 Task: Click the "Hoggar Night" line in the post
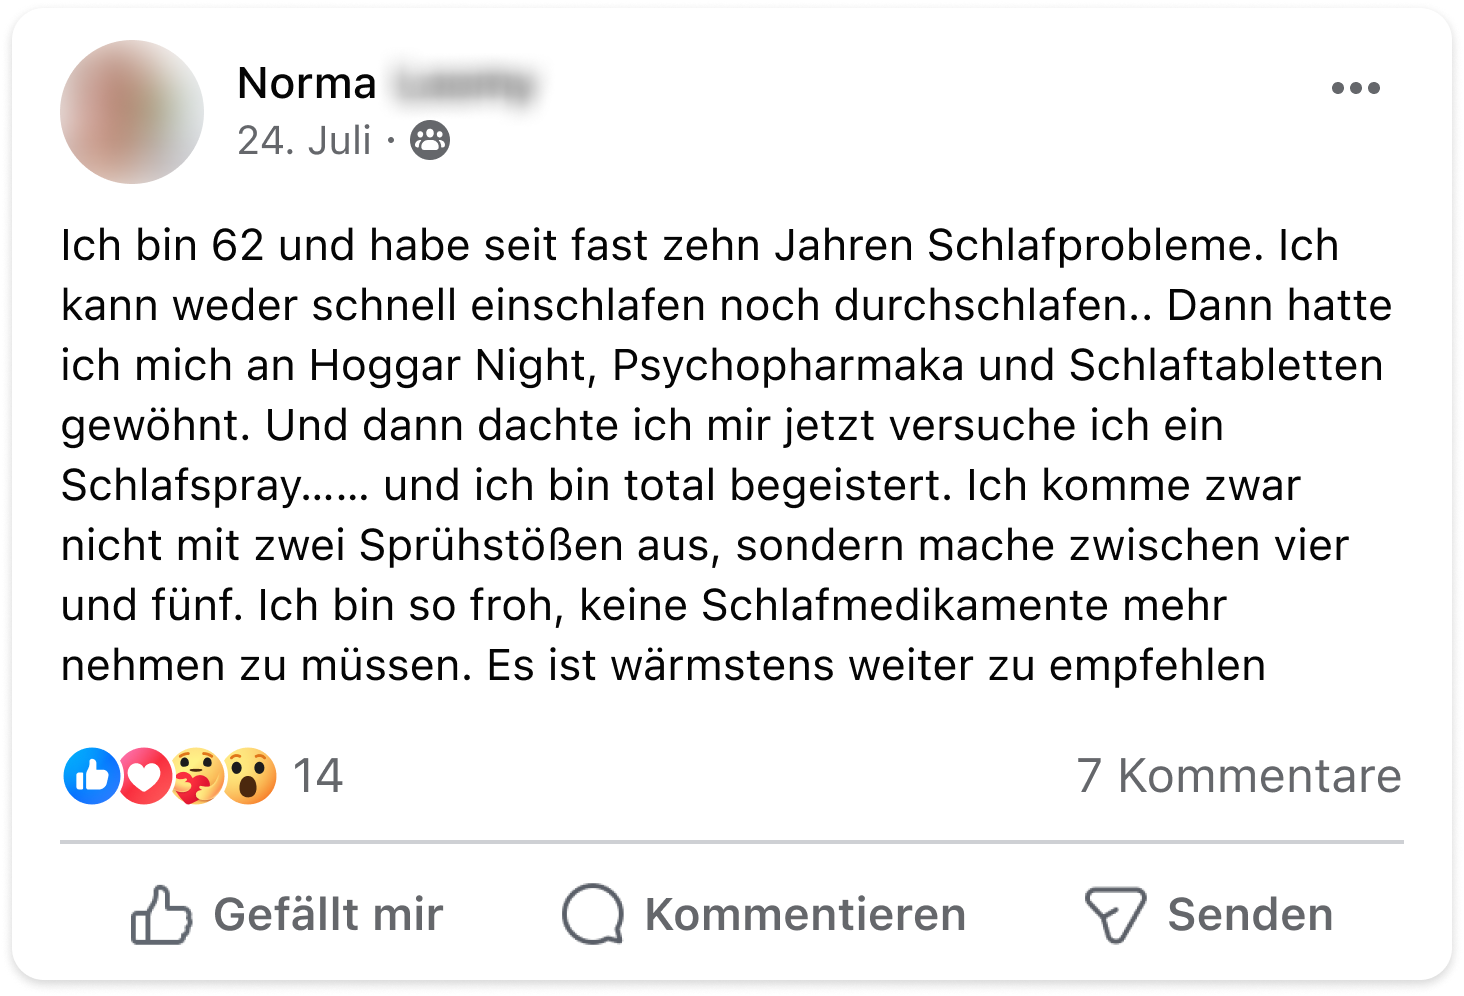click(x=446, y=366)
